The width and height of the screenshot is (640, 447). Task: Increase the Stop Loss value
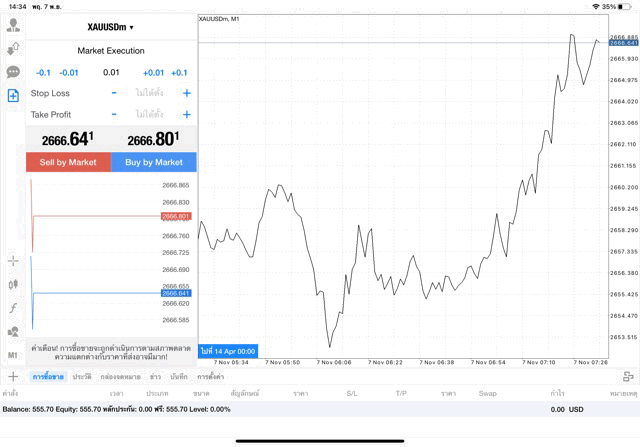[186, 93]
